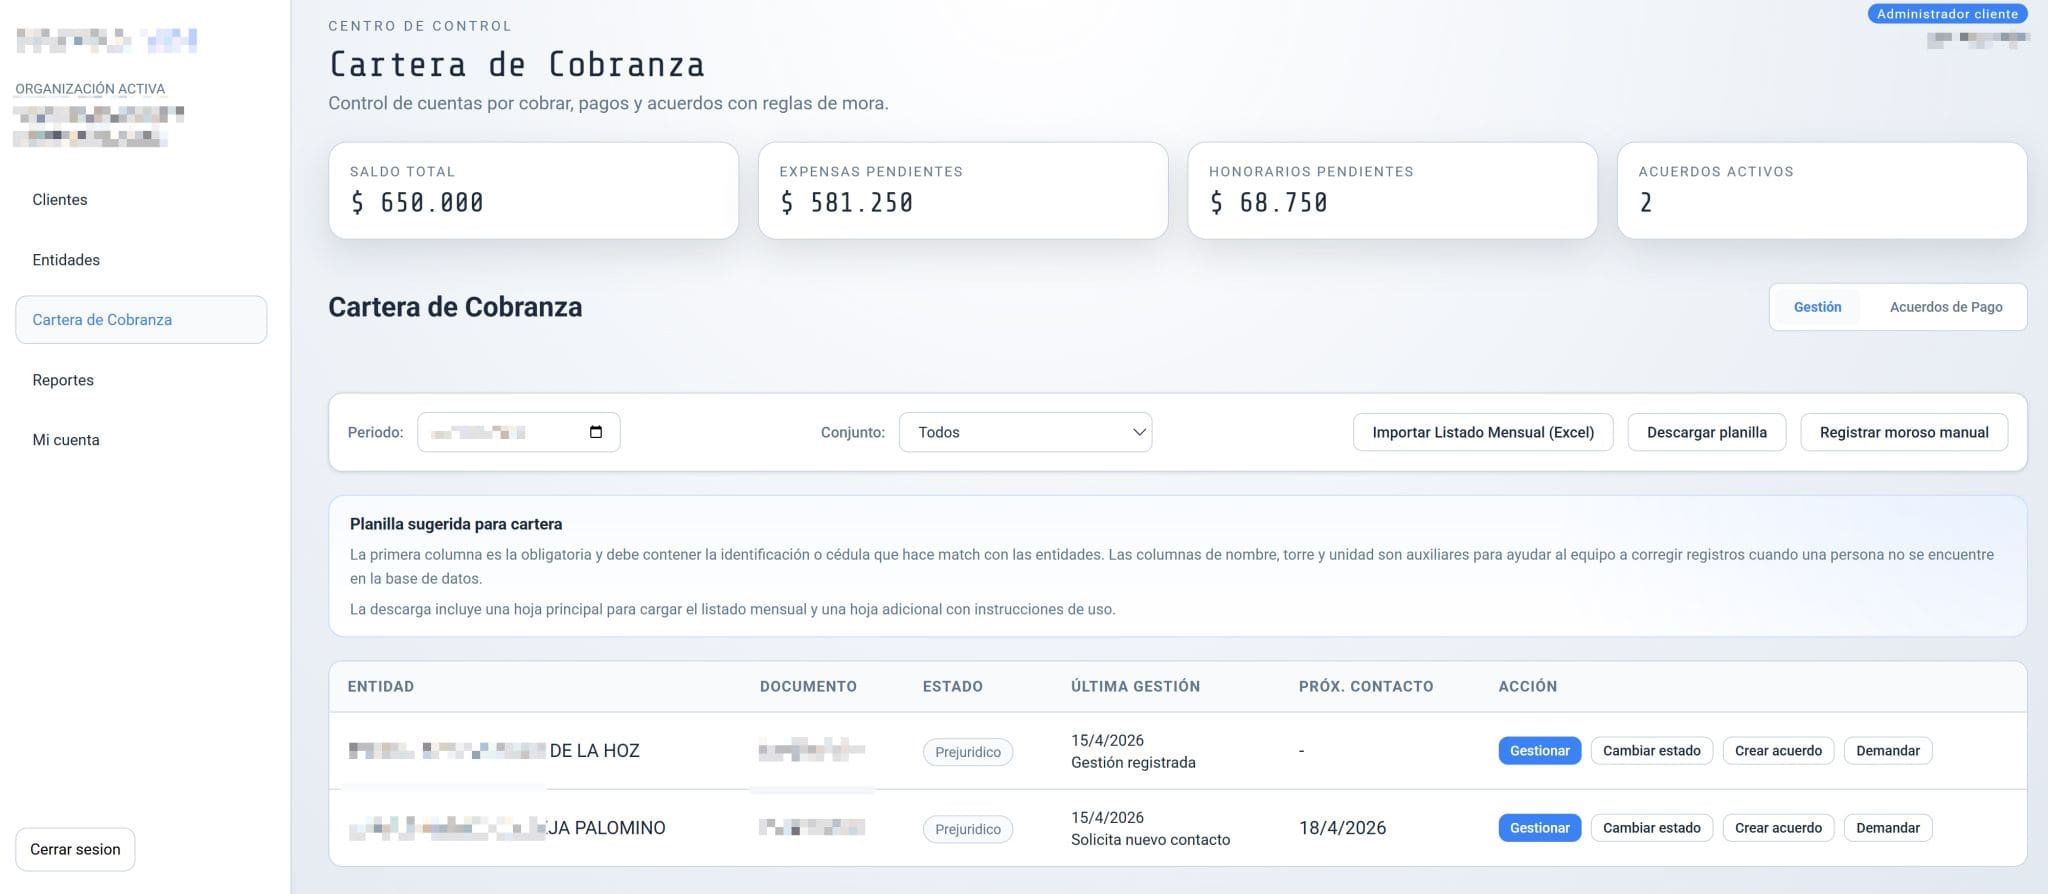Click 'Planilla sugerida para cartera' heading

tap(456, 524)
